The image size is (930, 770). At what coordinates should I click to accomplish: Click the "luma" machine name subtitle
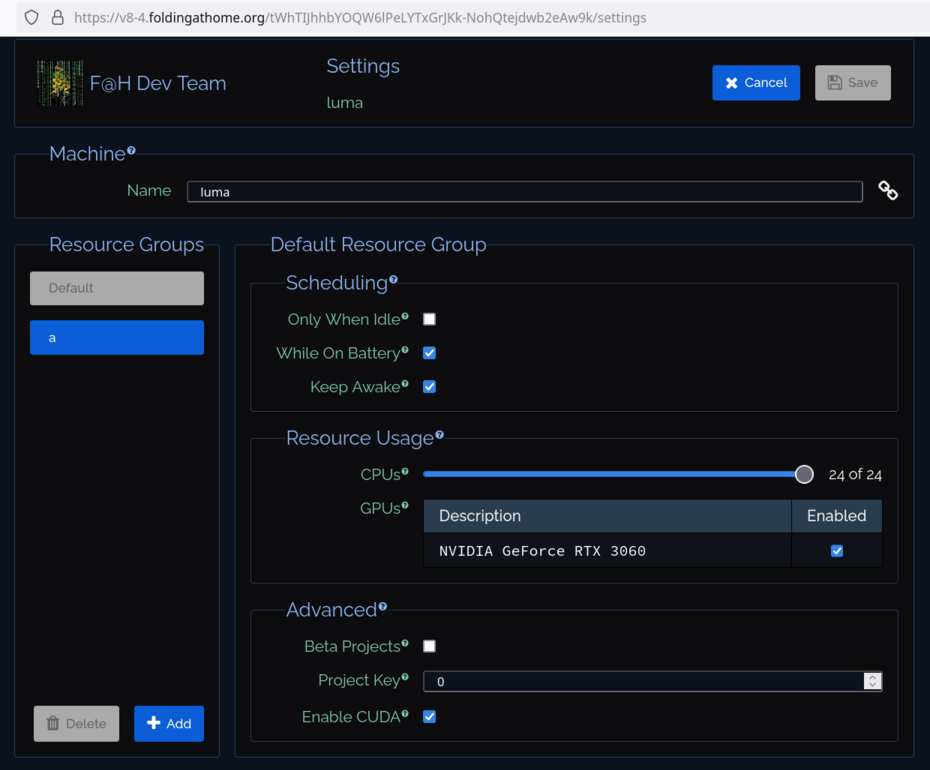coord(345,103)
